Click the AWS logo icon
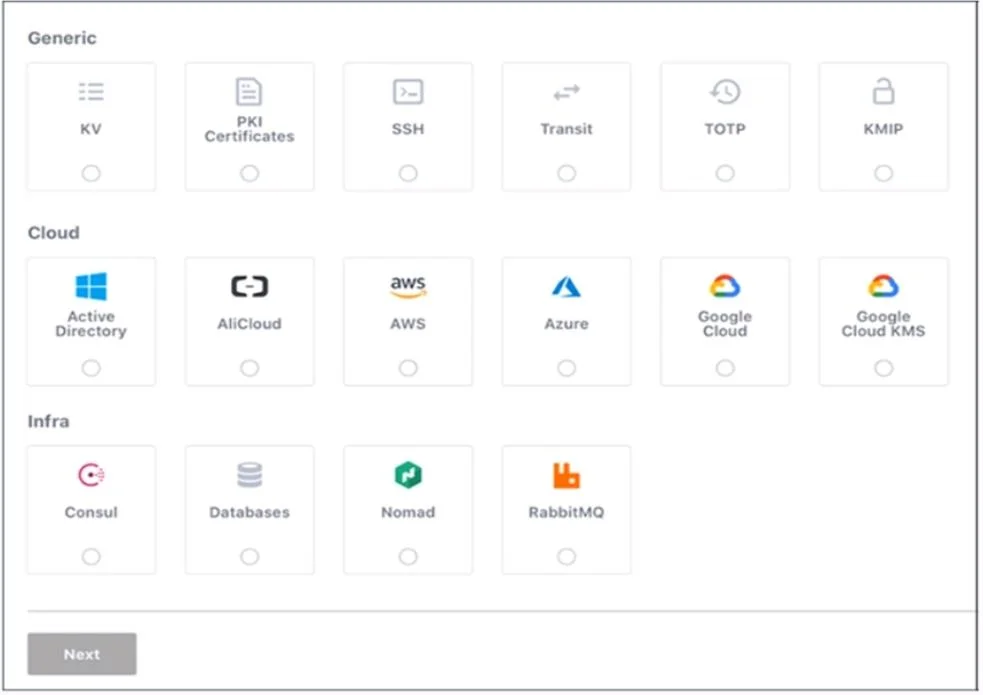The width and height of the screenshot is (983, 695). pos(408,286)
